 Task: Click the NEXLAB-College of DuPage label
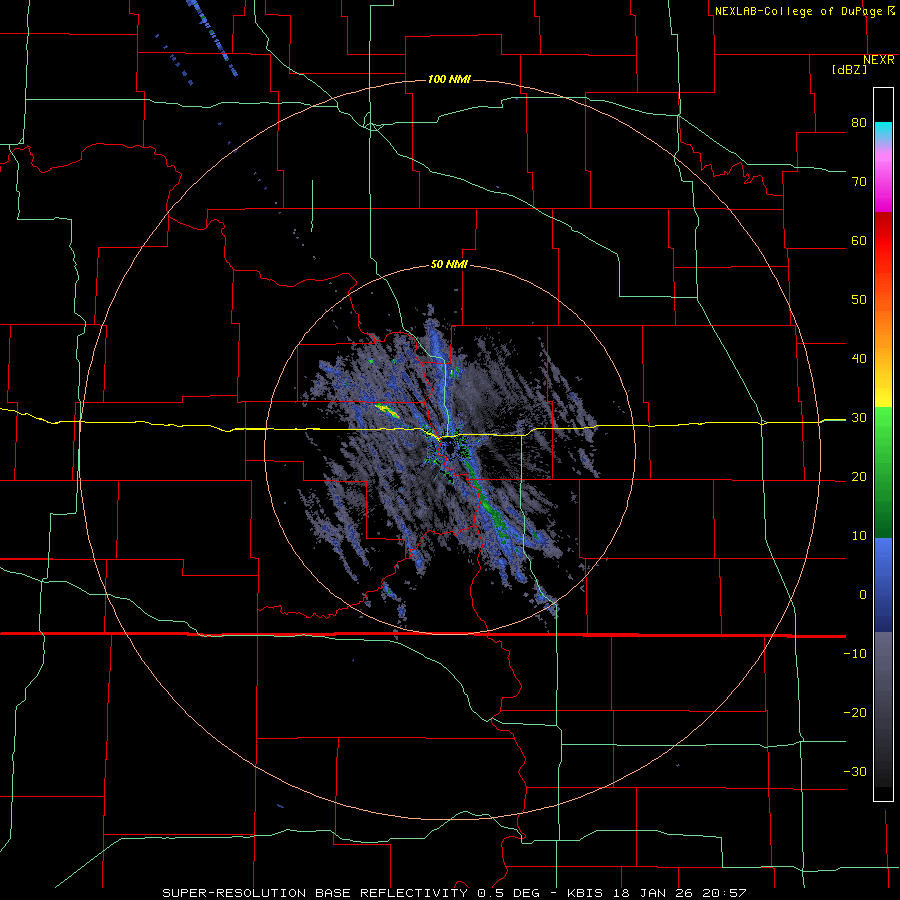[x=799, y=11]
